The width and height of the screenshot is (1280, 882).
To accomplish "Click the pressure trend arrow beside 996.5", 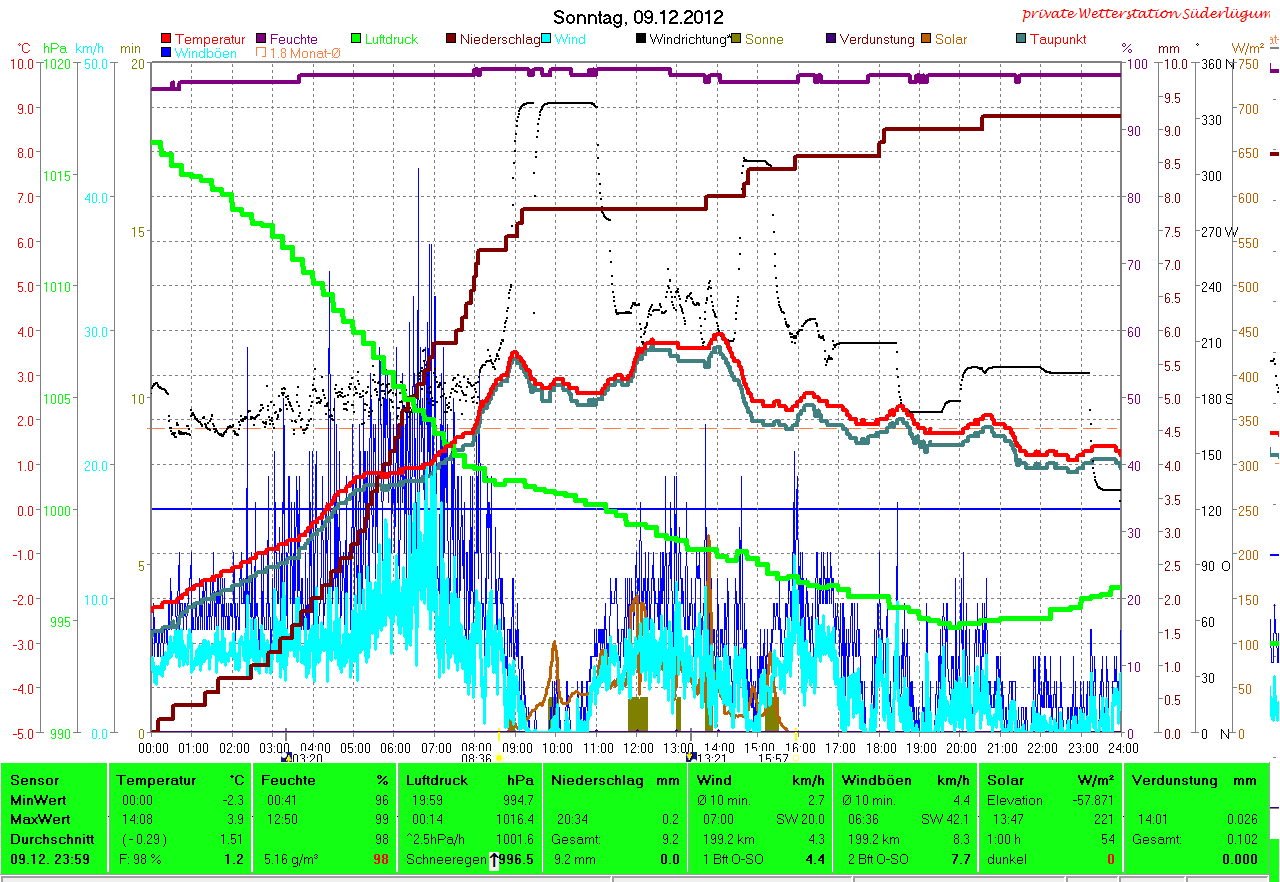I will point(494,860).
